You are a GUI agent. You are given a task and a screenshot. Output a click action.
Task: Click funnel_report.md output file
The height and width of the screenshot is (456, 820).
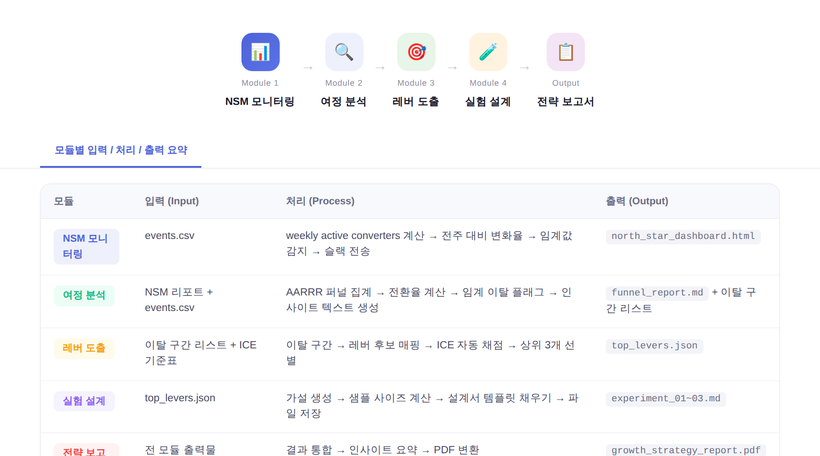click(657, 293)
